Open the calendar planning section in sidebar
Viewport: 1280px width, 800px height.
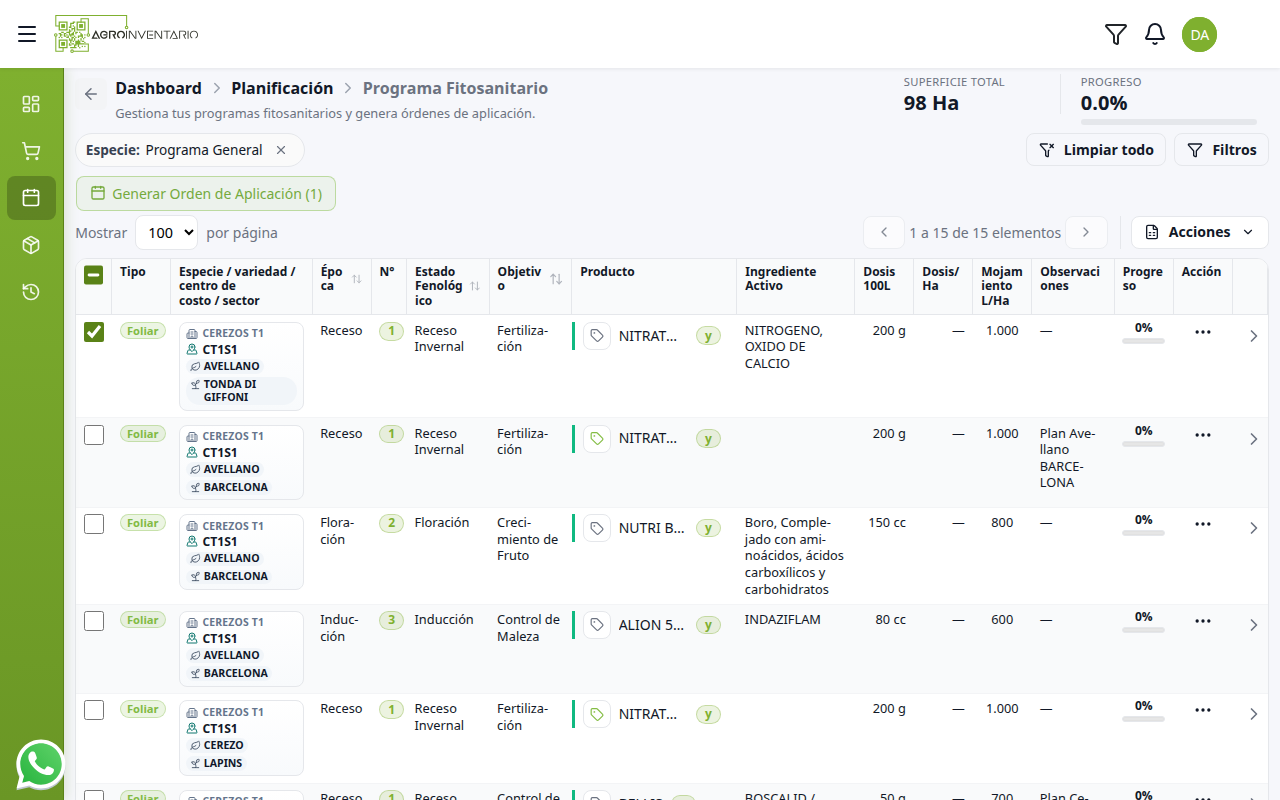coord(31,198)
